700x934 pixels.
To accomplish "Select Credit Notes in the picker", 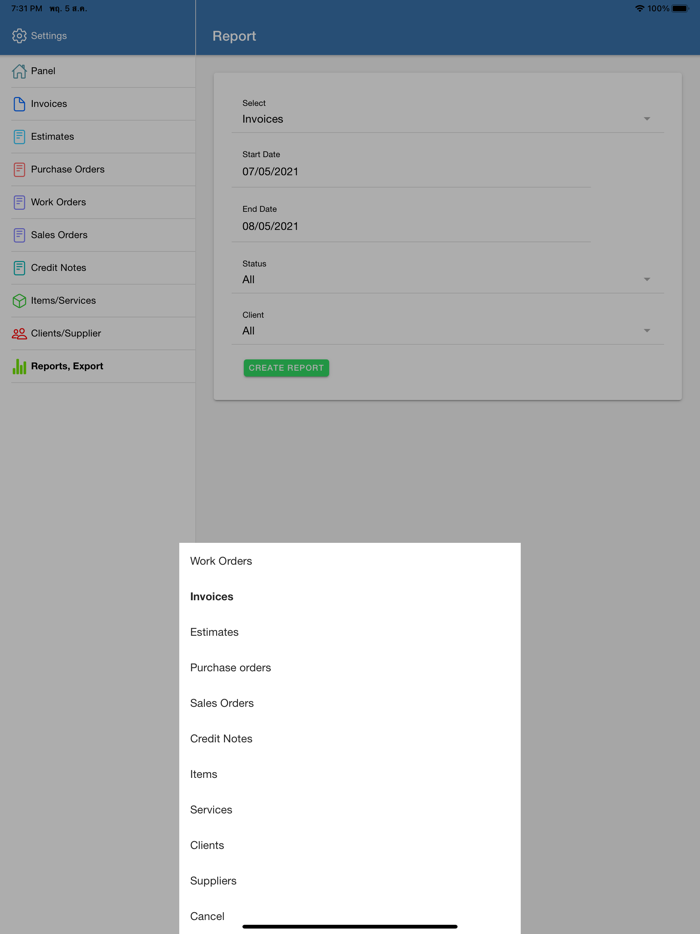I will click(x=350, y=739).
